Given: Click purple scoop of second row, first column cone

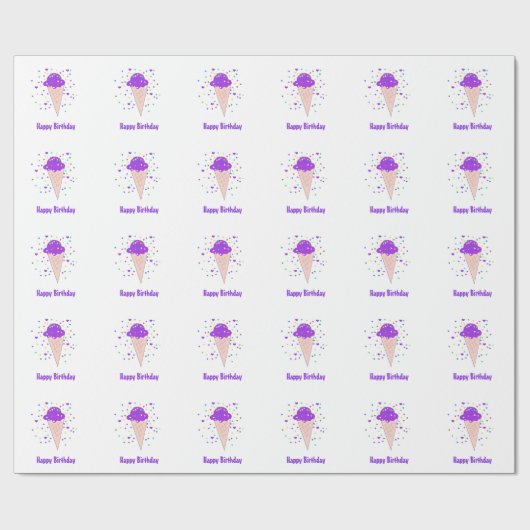Looking at the screenshot, I should click(54, 164).
